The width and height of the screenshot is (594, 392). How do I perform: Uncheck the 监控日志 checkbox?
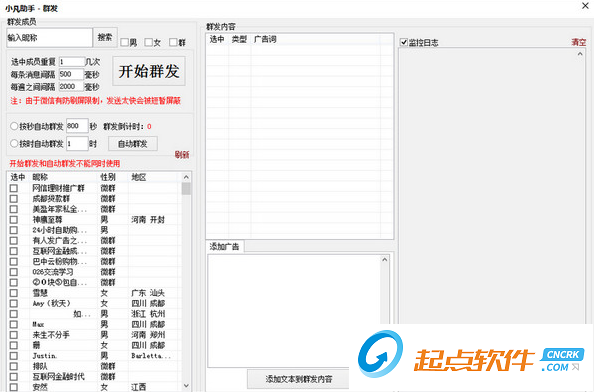click(x=404, y=42)
